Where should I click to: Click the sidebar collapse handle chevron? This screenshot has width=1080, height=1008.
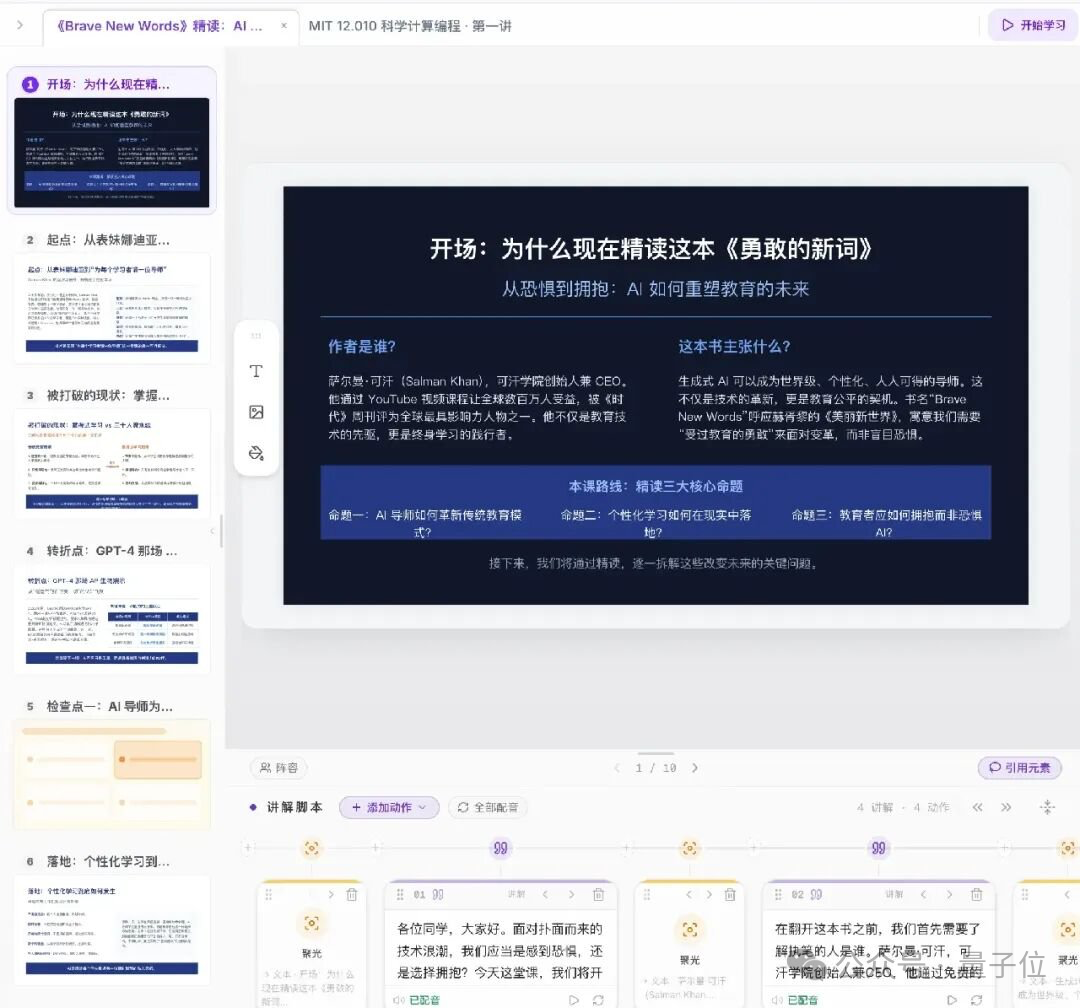coord(212,531)
